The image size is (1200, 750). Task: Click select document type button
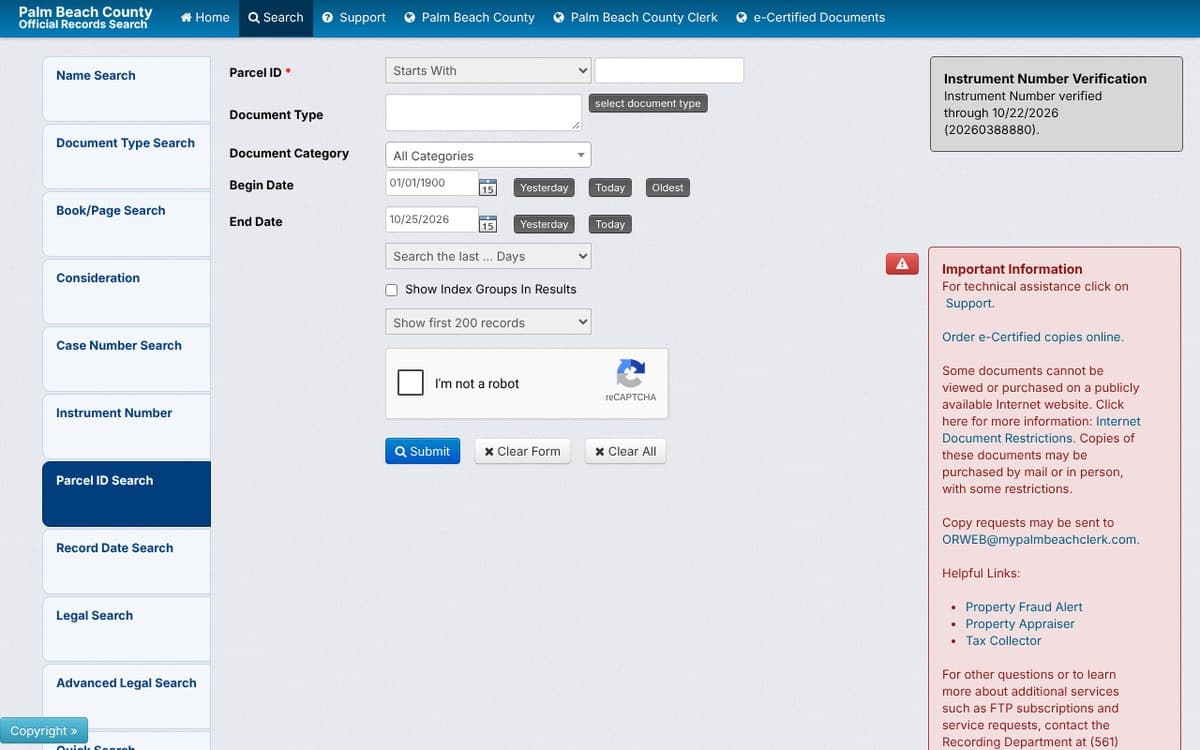click(x=648, y=103)
